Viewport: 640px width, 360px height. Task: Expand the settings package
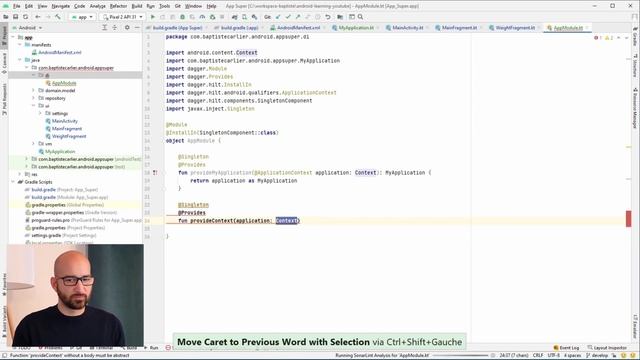coord(40,113)
